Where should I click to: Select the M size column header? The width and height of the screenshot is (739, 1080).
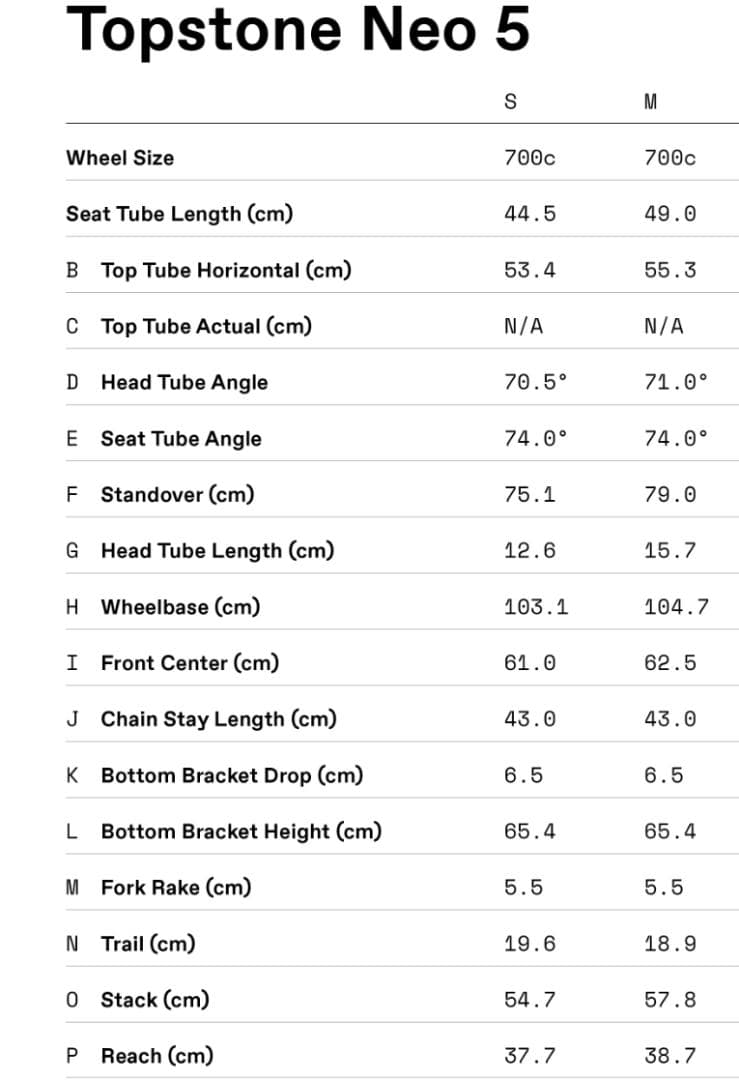(x=650, y=102)
